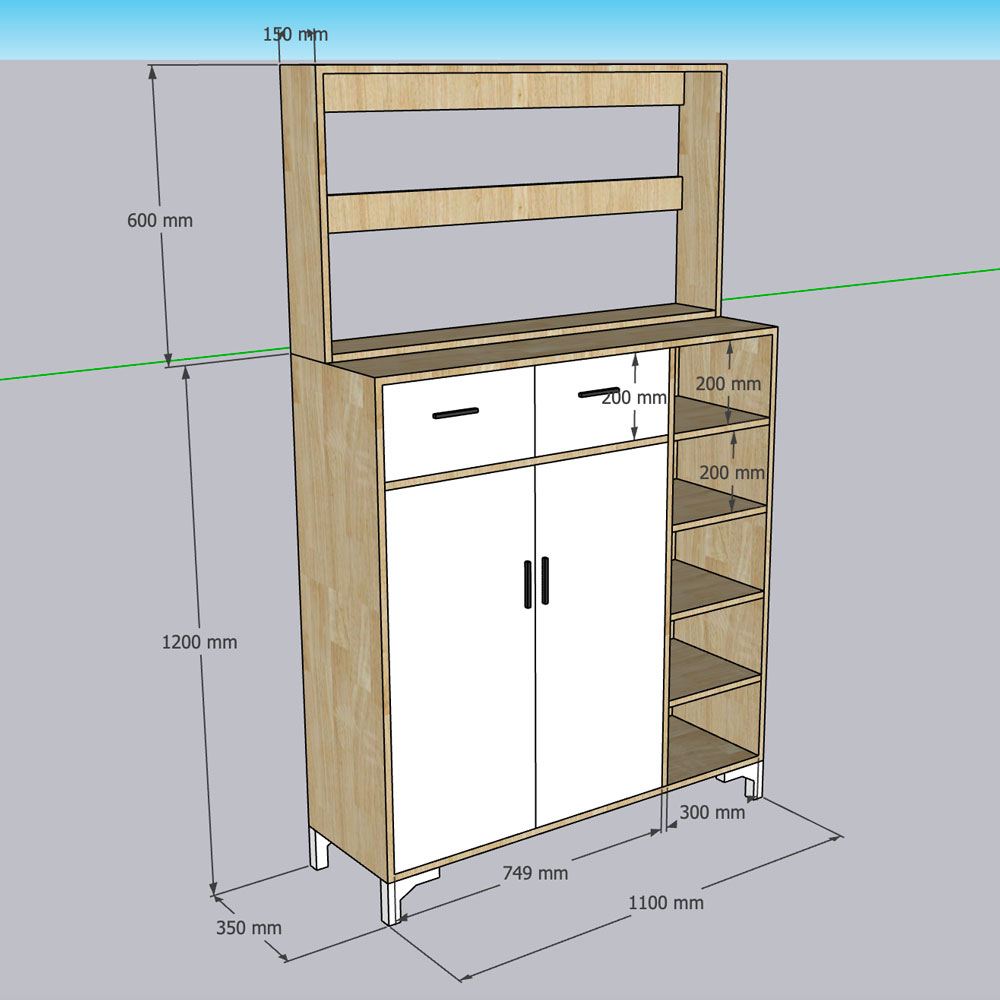Click the left white drawer front
This screenshot has height=1000, width=1000.
click(x=459, y=423)
